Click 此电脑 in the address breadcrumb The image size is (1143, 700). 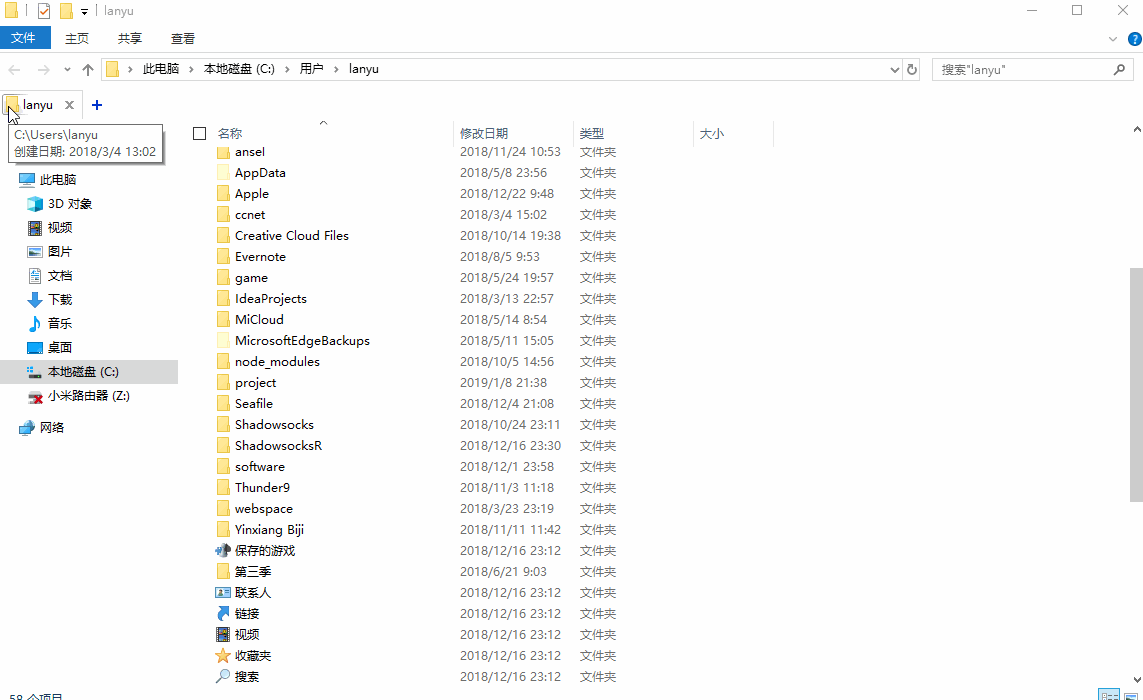coord(160,69)
